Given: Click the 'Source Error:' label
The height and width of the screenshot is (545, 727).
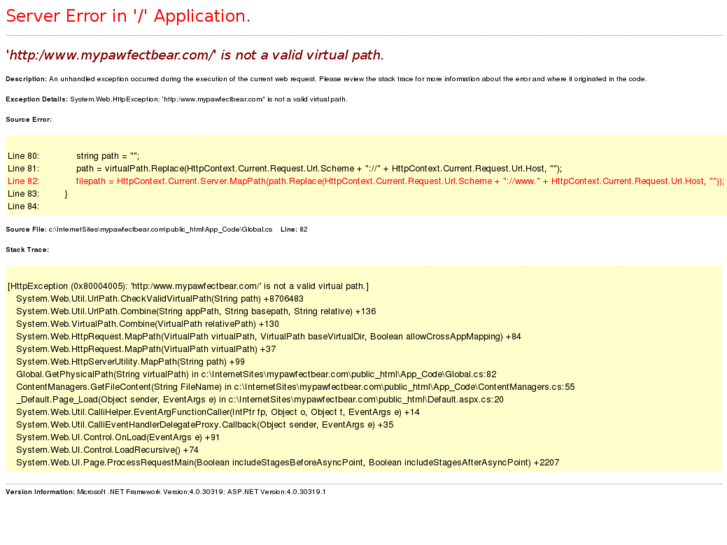Looking at the screenshot, I should coord(29,120).
